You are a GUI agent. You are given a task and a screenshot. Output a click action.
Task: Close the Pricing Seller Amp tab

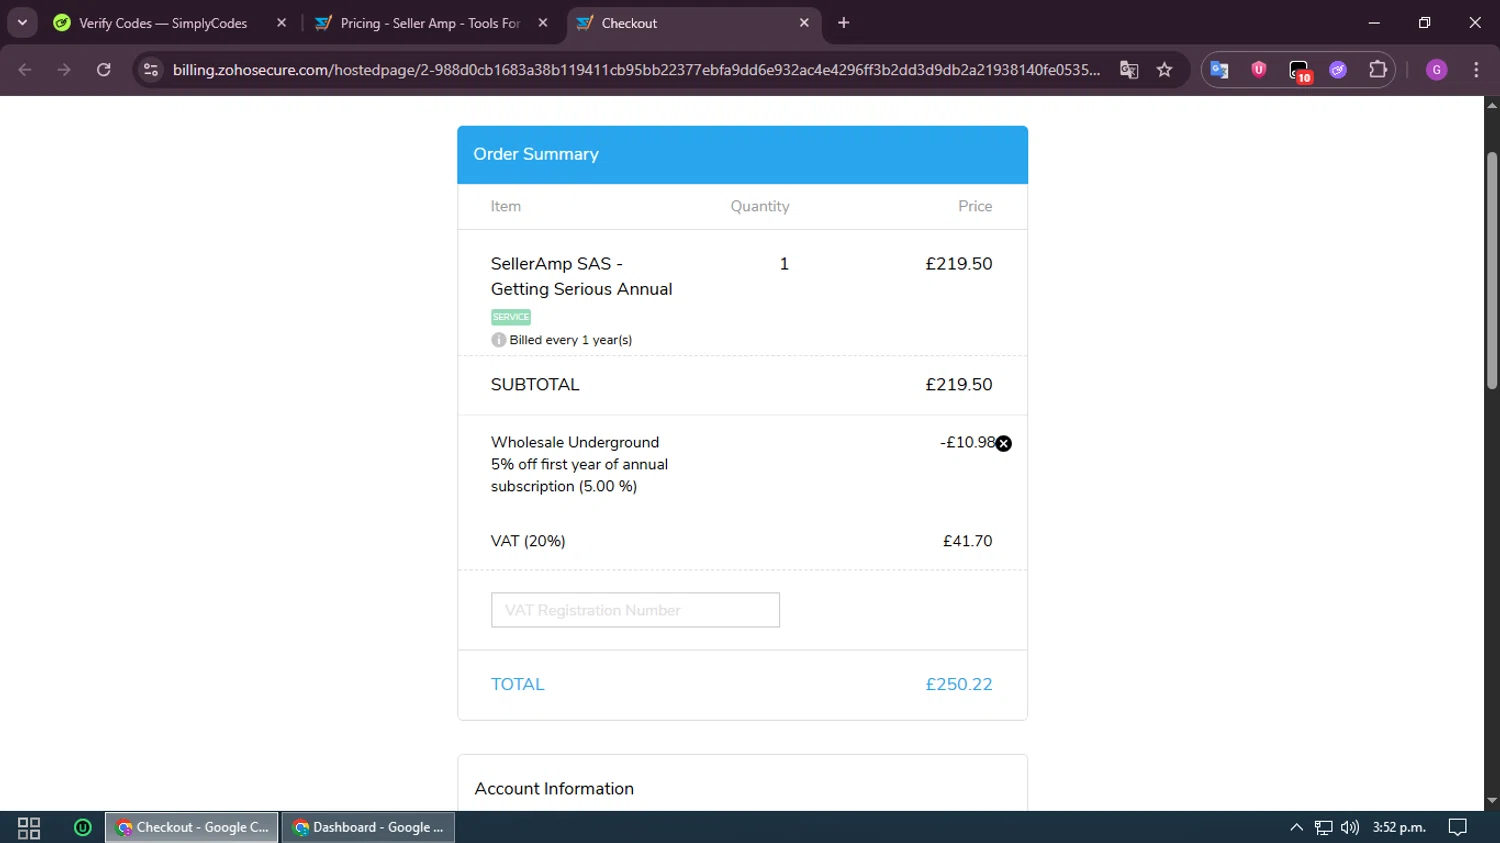click(543, 23)
